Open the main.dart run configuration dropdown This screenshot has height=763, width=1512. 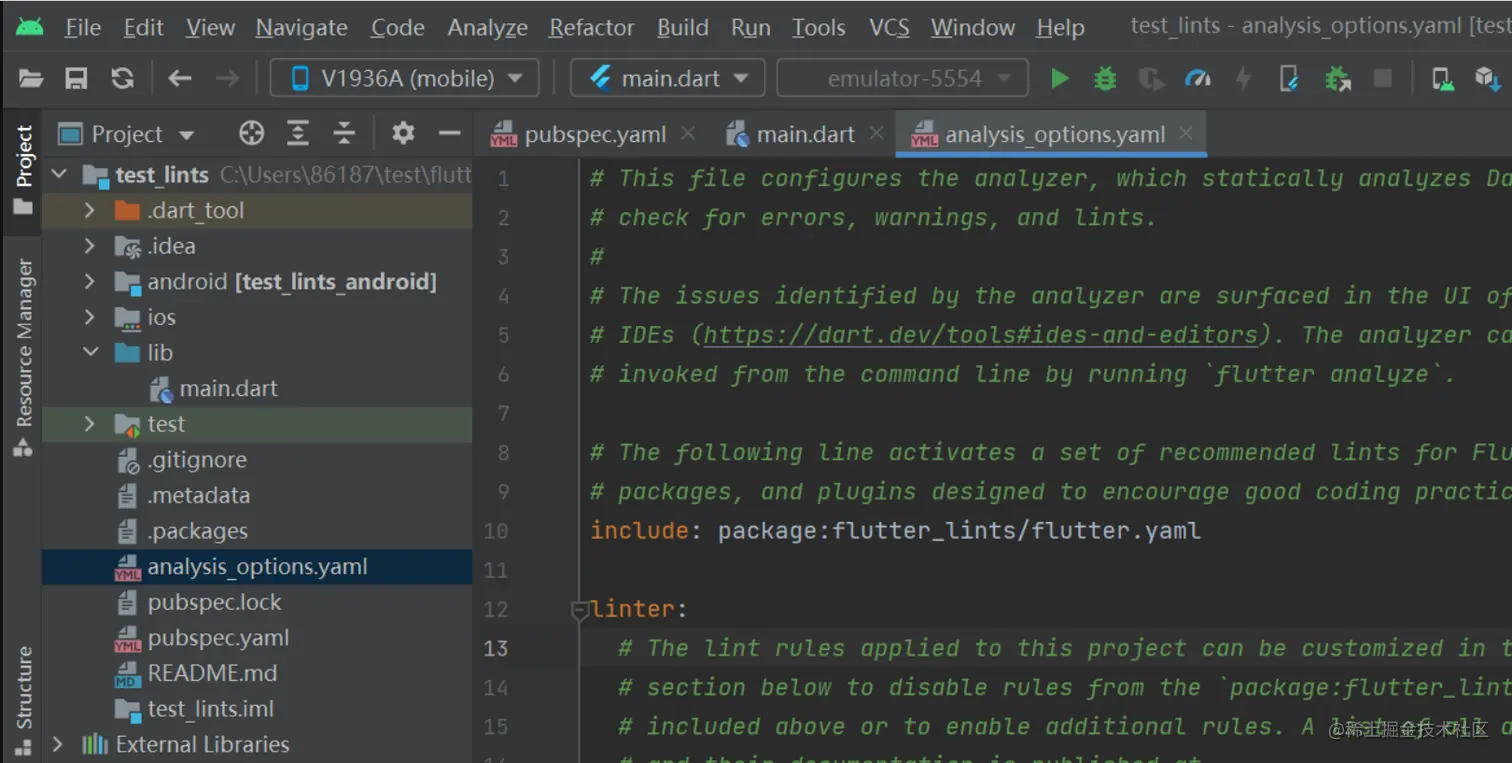click(x=668, y=78)
